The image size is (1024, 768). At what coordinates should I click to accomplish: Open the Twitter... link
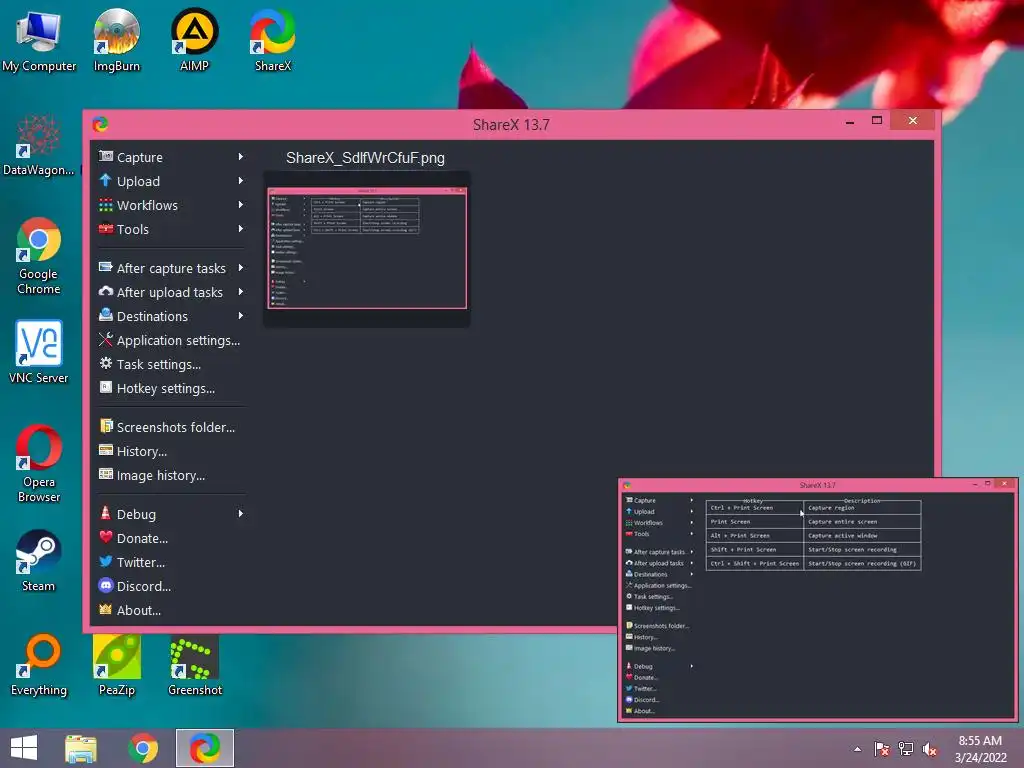point(172,562)
